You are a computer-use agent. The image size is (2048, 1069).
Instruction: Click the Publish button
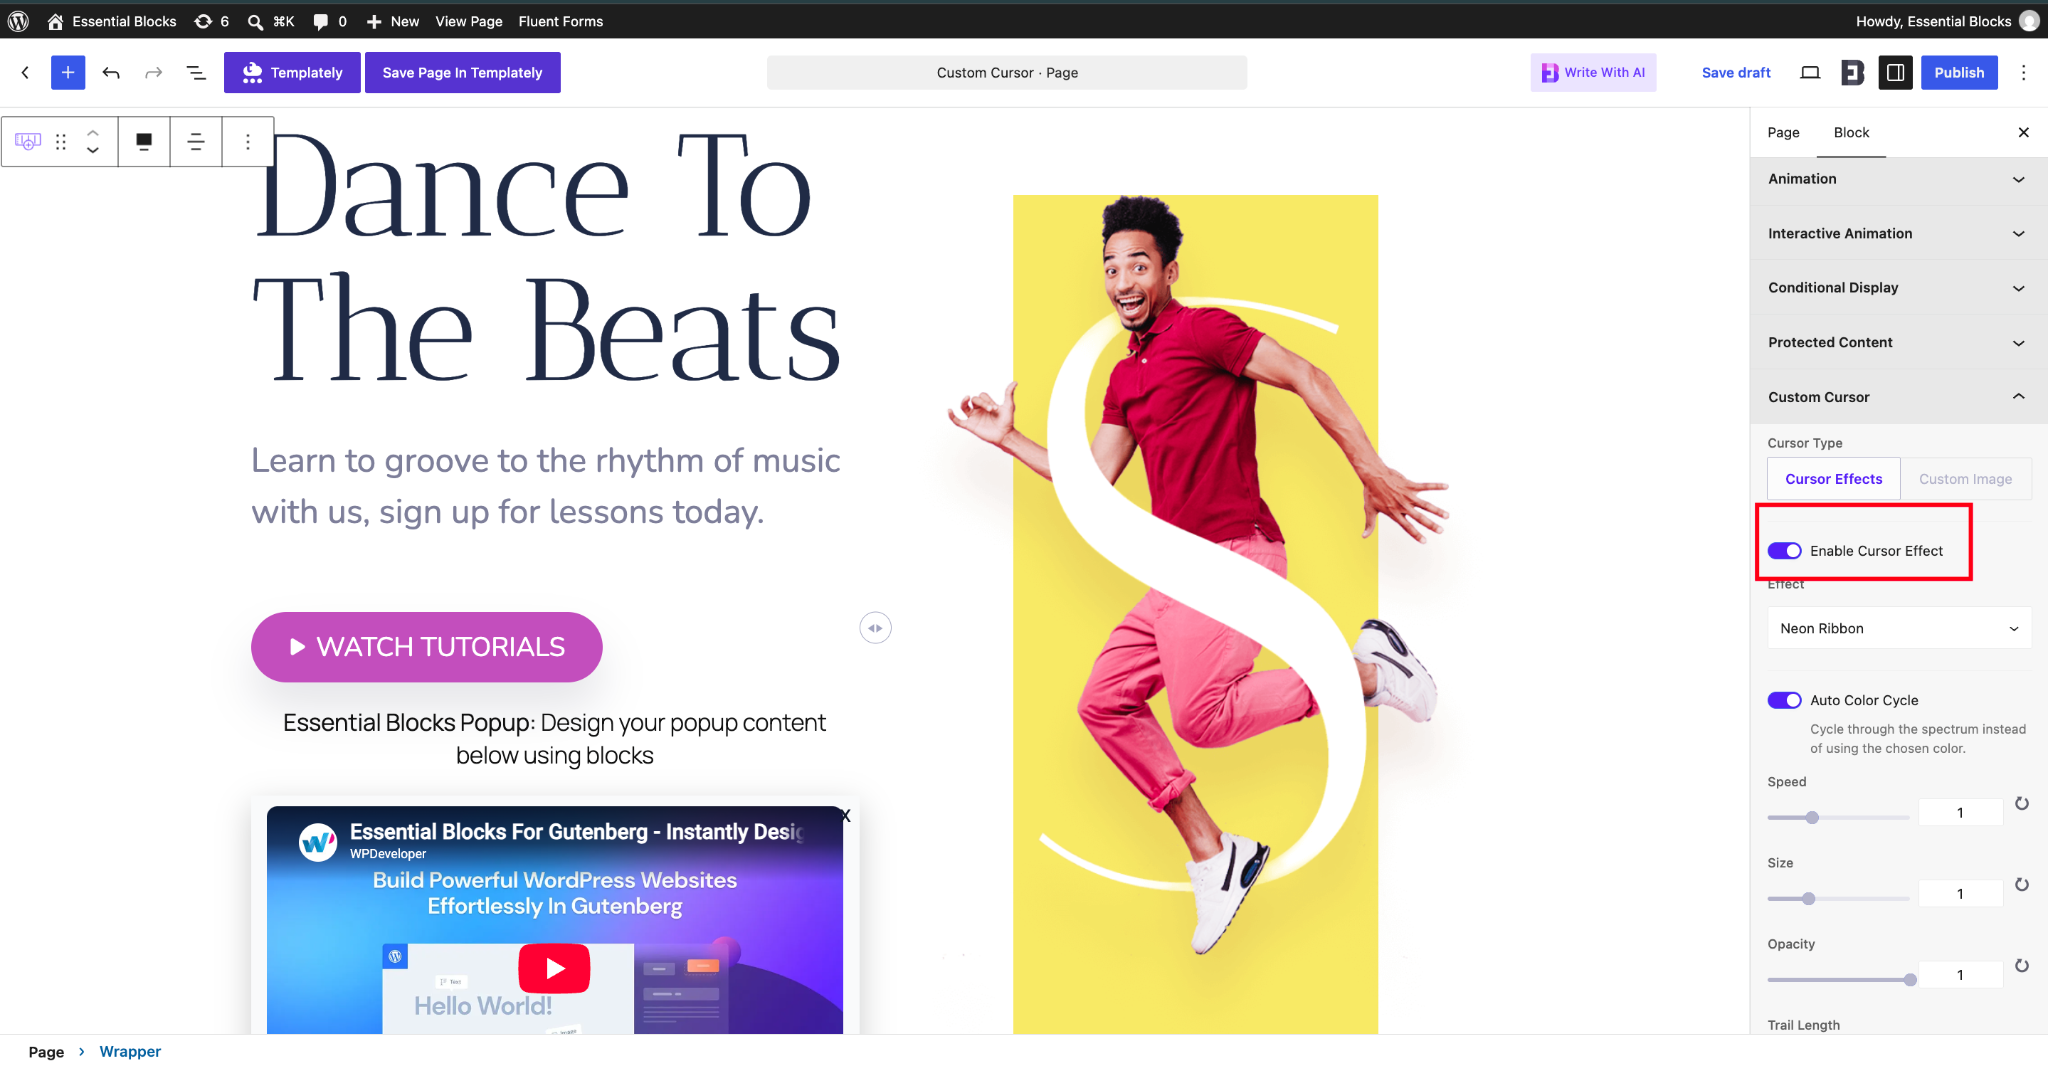(x=1959, y=72)
